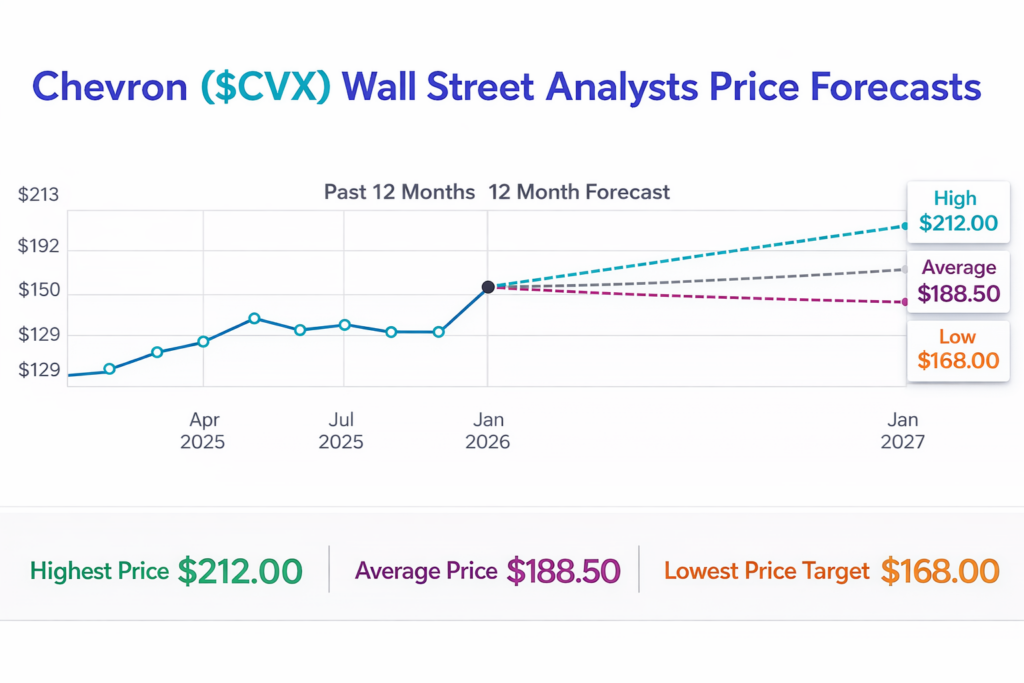Image resolution: width=1024 pixels, height=683 pixels.
Task: Click the magenta Low forecast endpoint dot
Action: pos(905,302)
